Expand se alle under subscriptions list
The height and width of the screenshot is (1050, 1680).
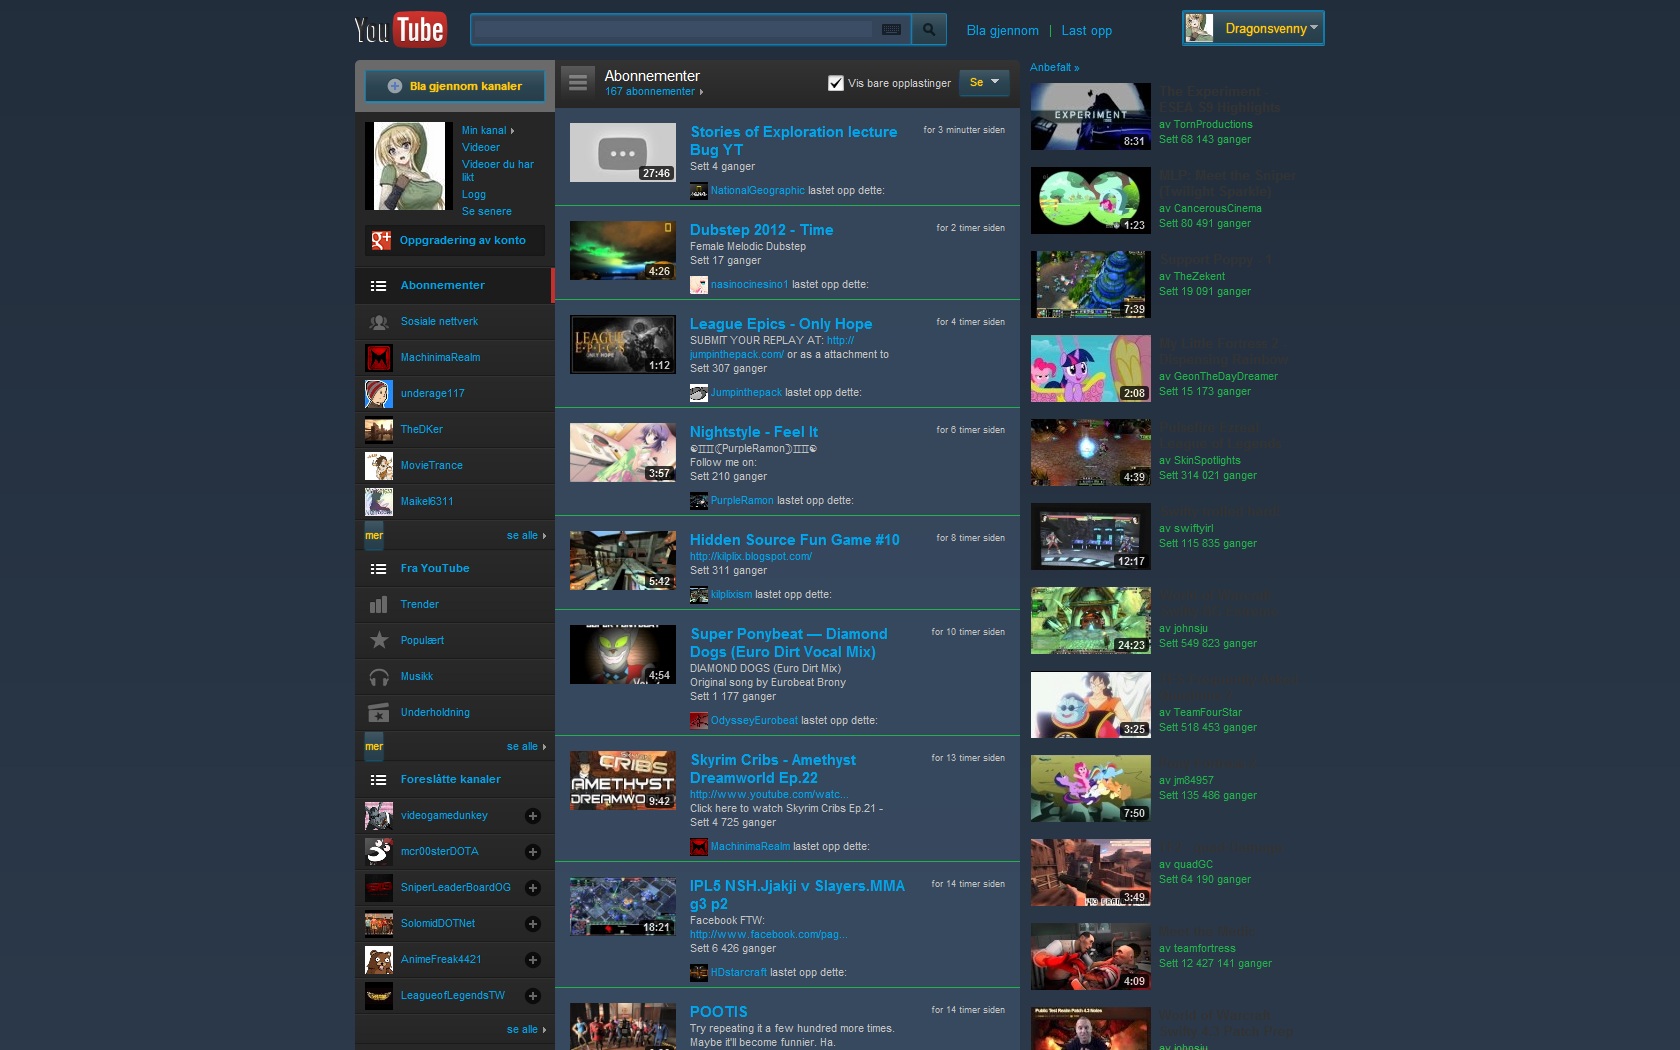pos(526,536)
